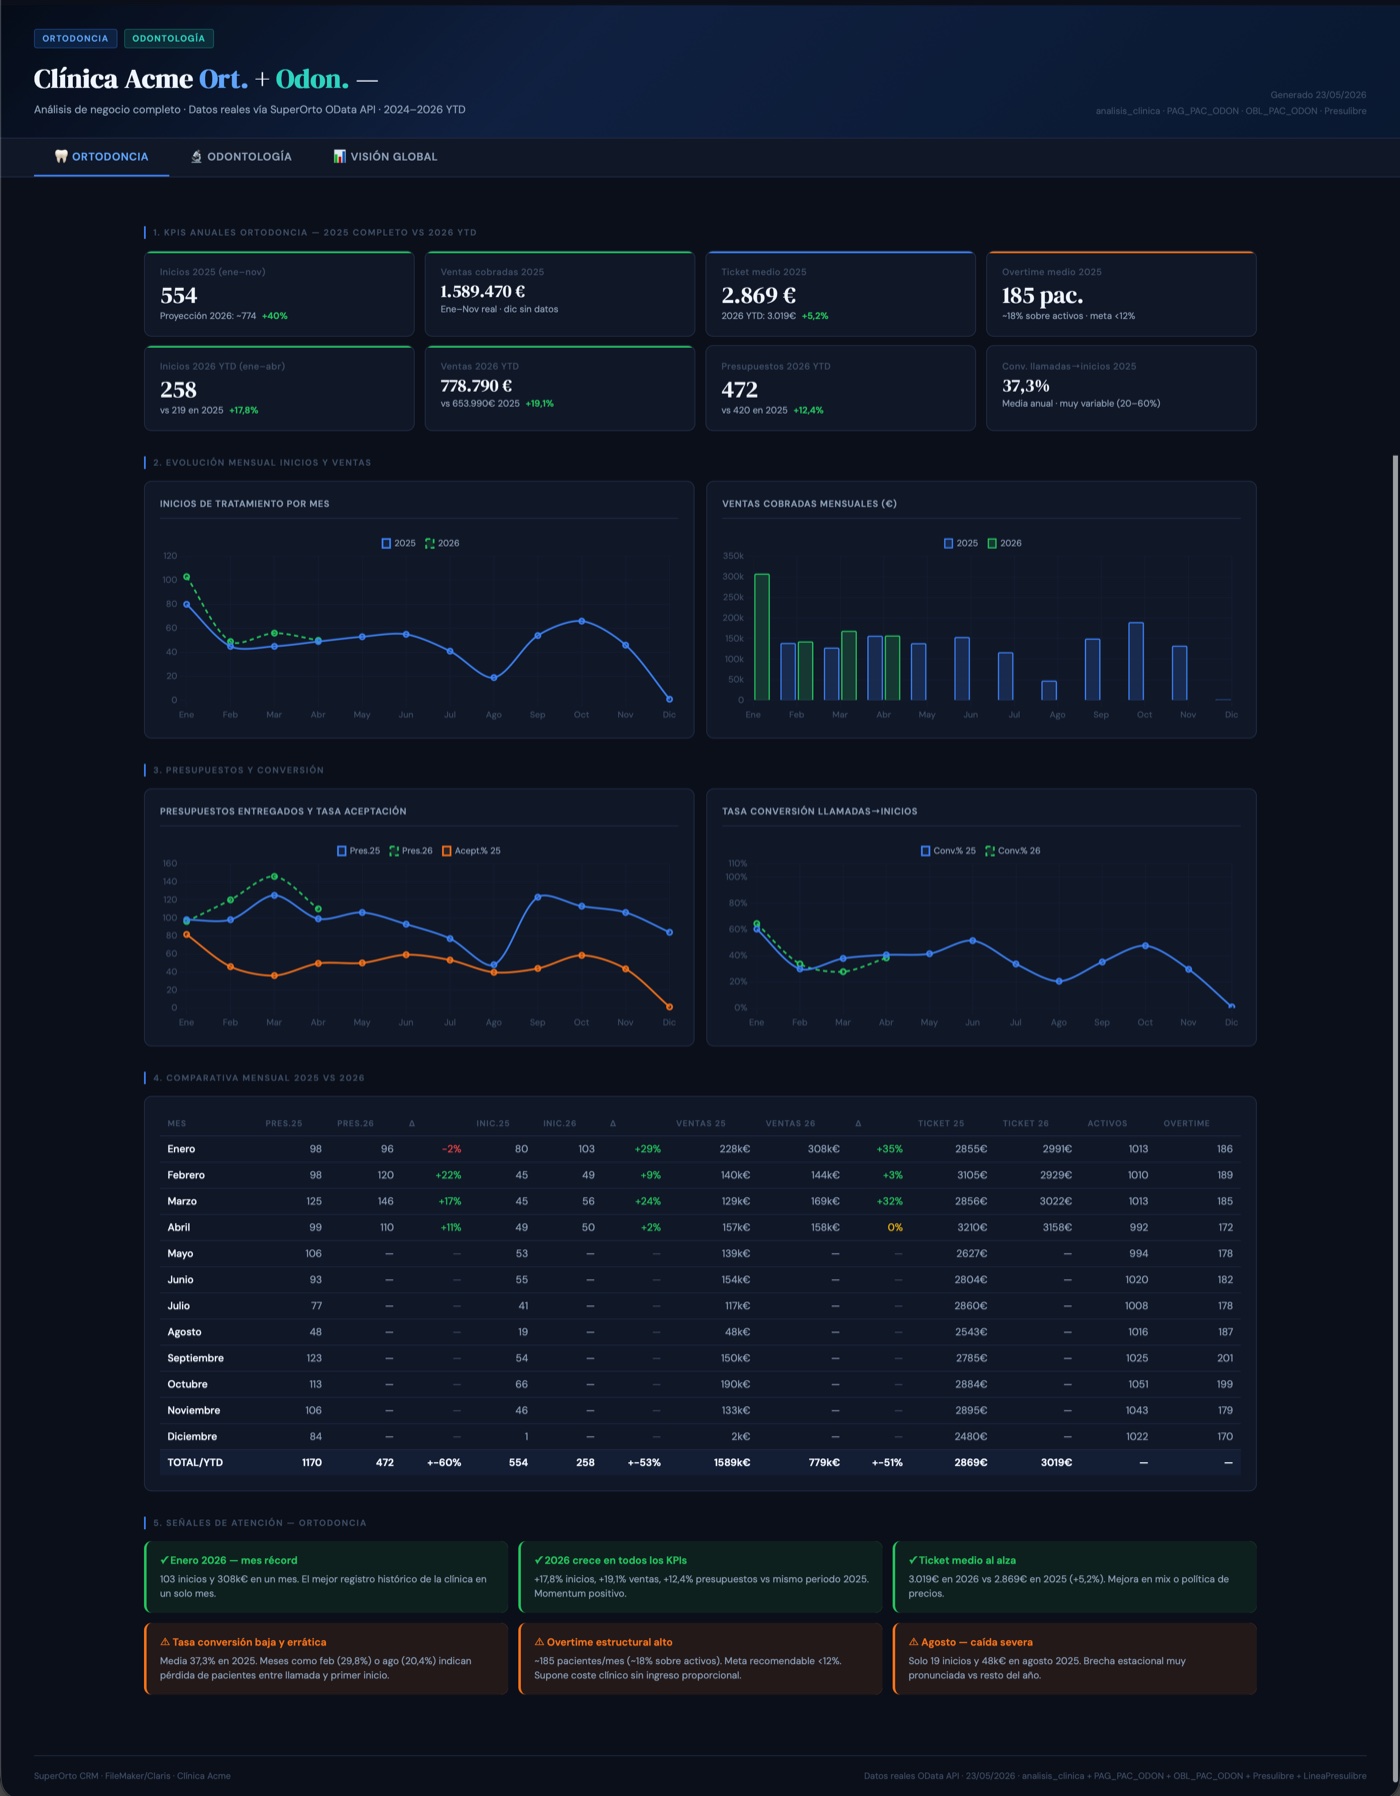Click the Ticket medio 2025 card value 2.869 €
Image resolution: width=1400 pixels, height=1796 pixels.
click(x=759, y=295)
